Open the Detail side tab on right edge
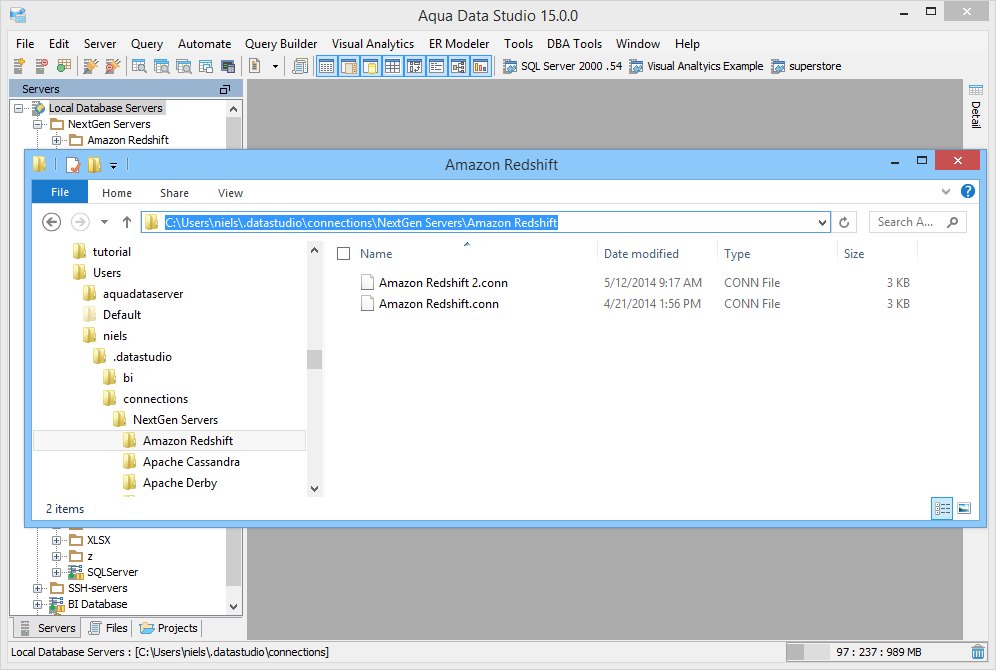The height and width of the screenshot is (670, 996). [976, 107]
